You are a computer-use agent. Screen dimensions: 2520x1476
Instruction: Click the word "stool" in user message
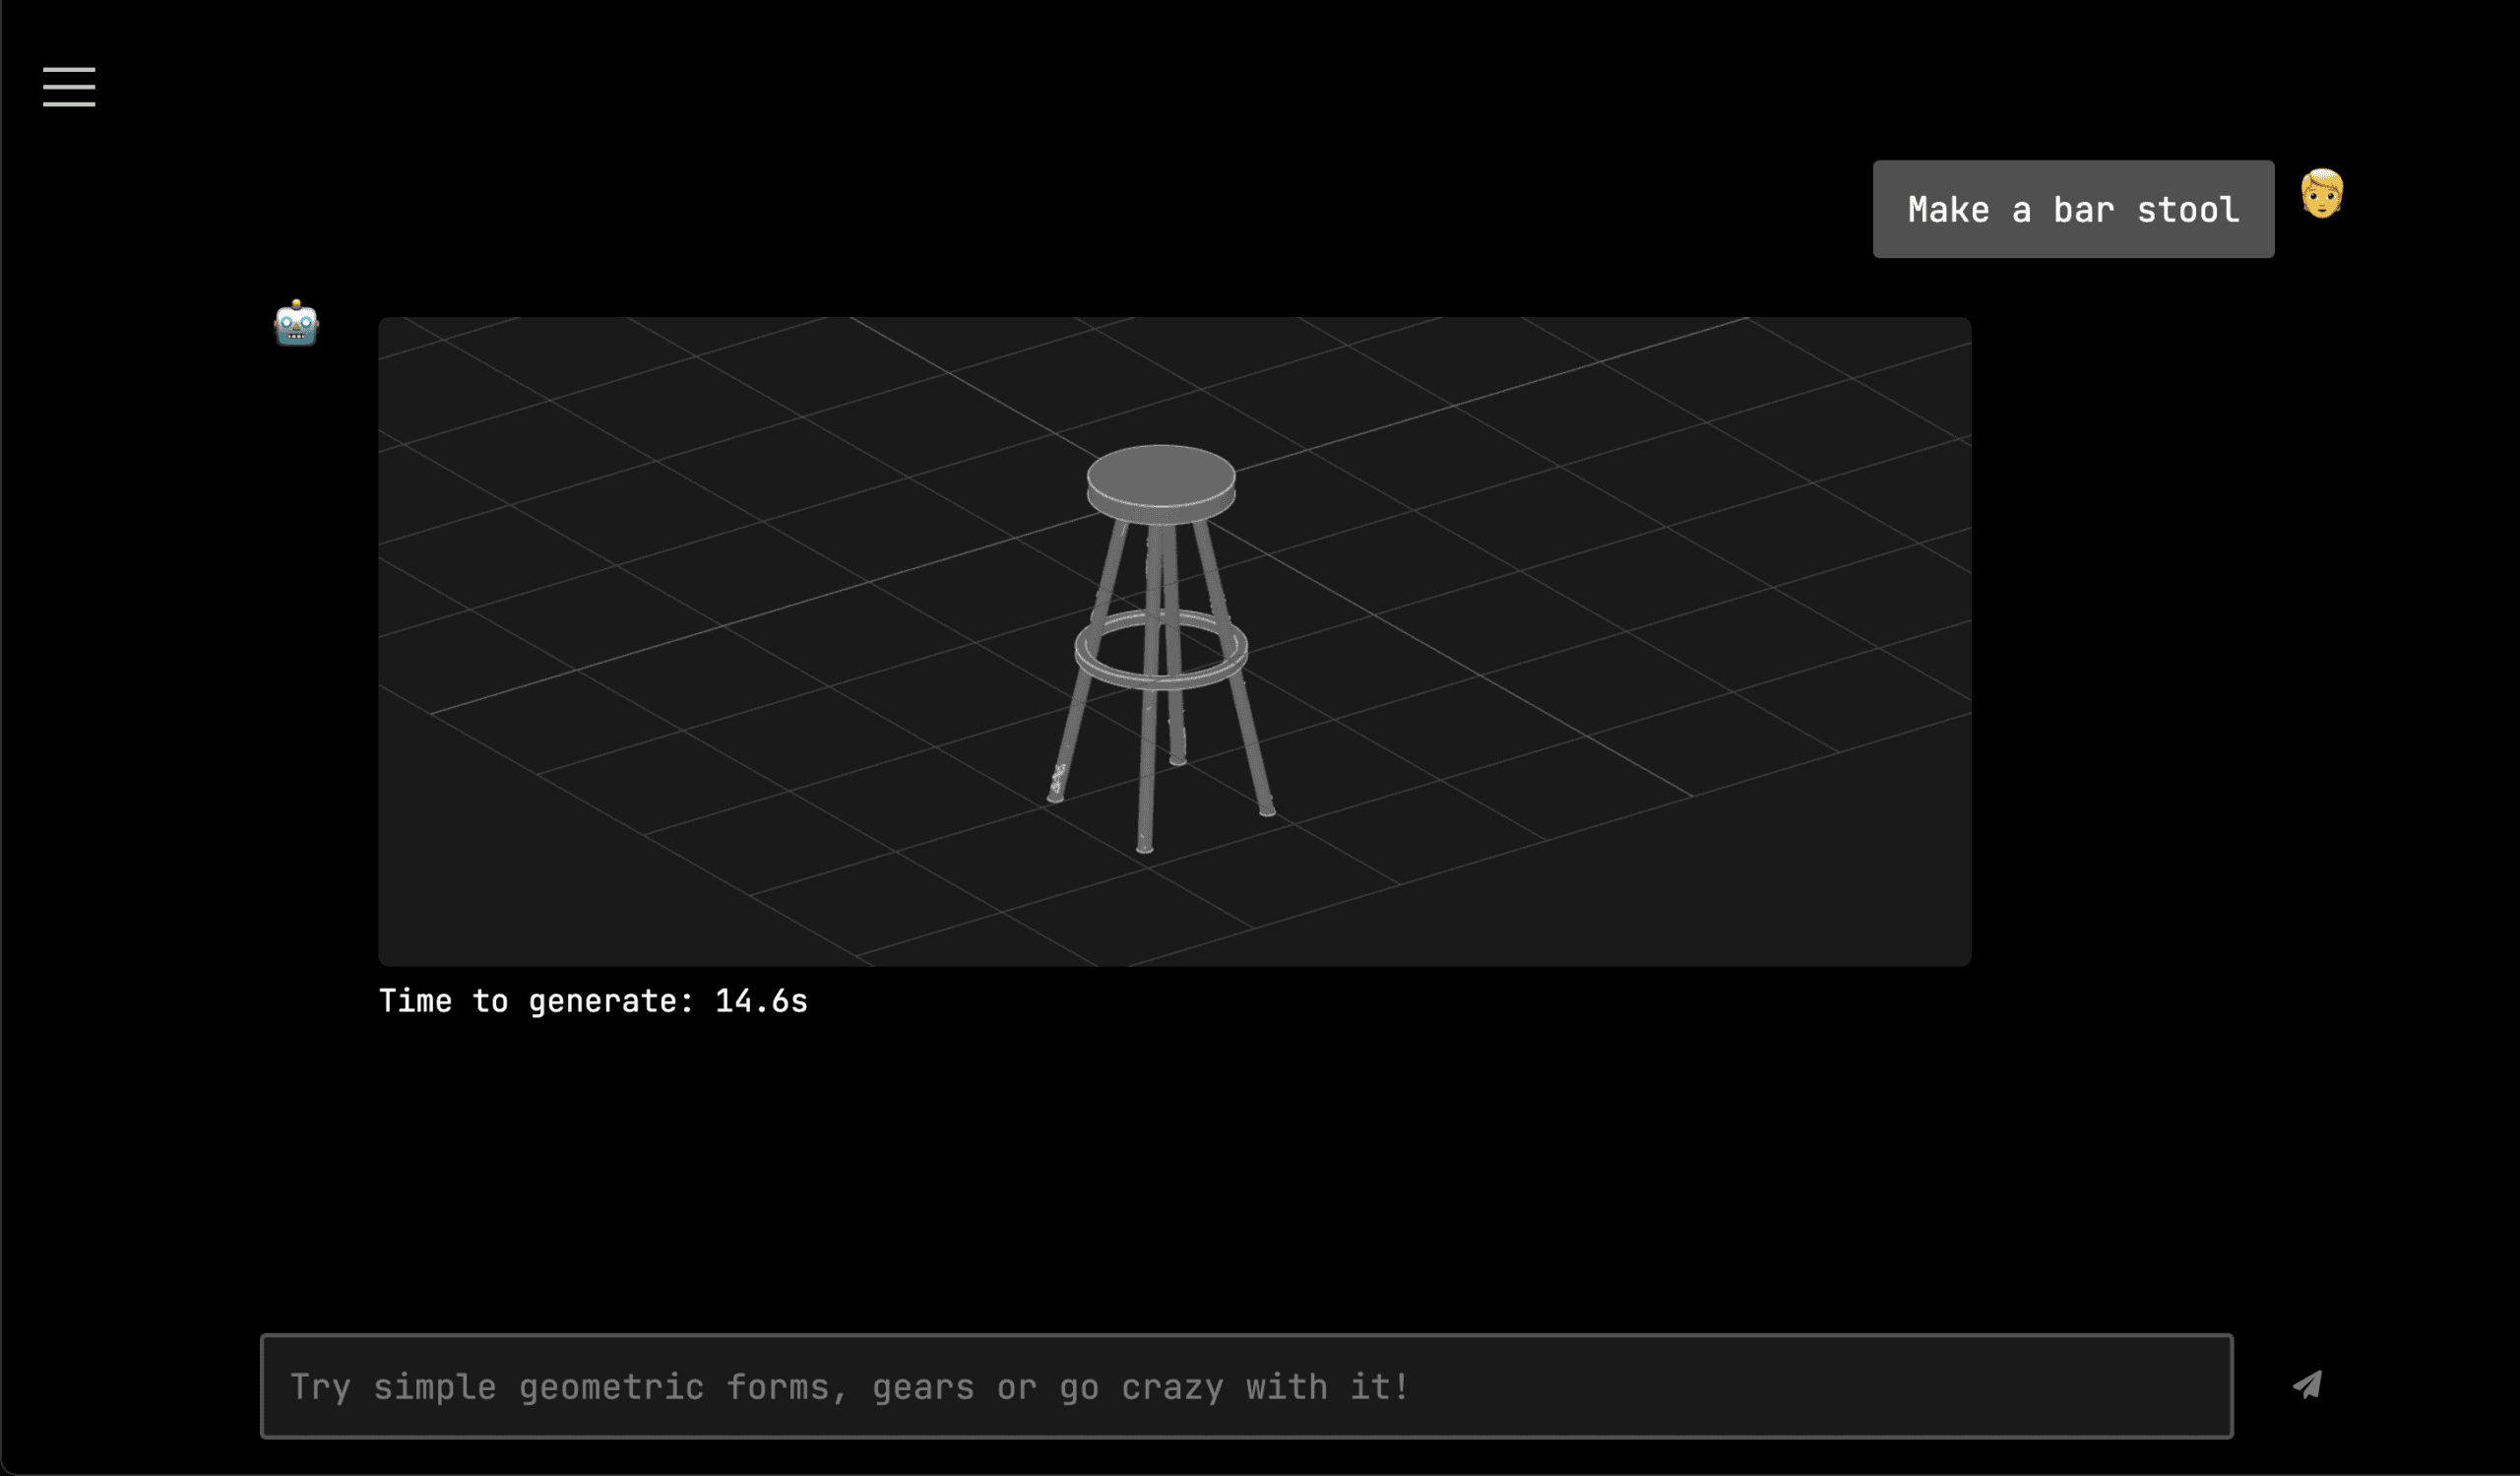2187,209
